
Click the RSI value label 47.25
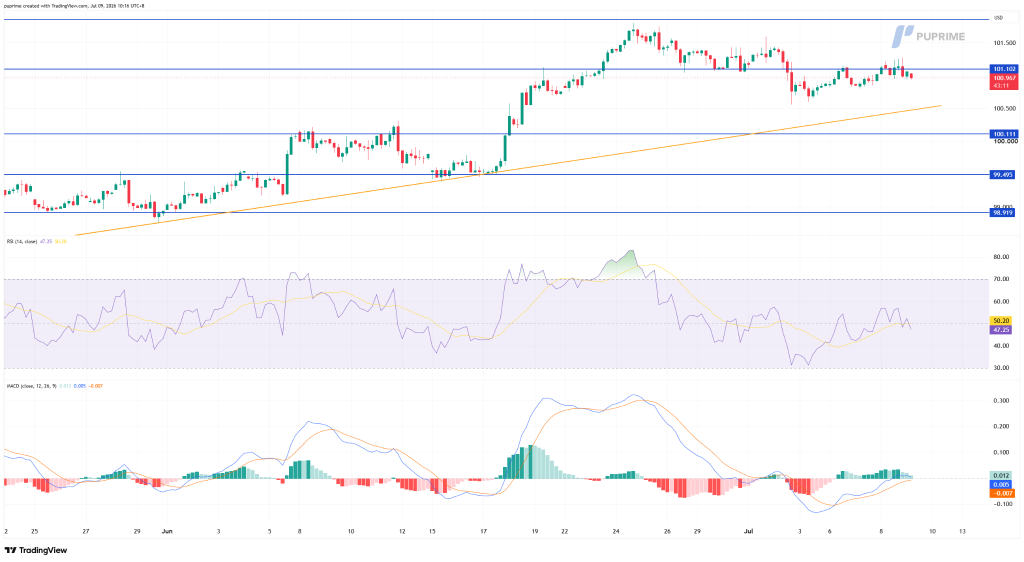[1001, 330]
